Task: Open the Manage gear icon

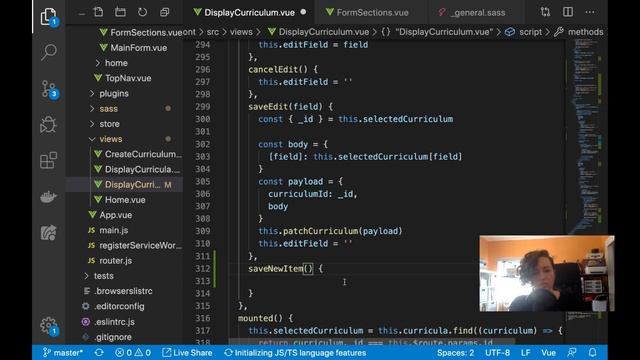Action: (49, 325)
